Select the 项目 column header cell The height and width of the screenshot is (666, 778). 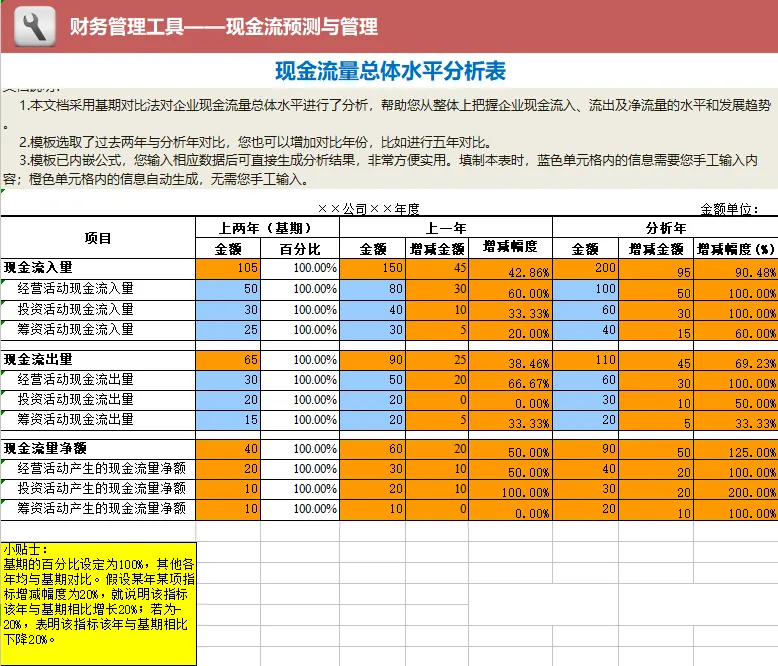(98, 238)
